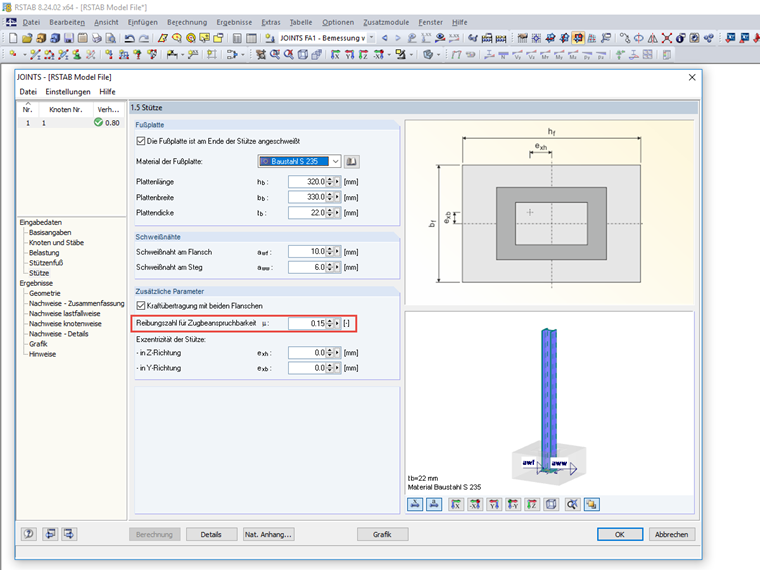Click the New file icon in main toolbar
This screenshot has height=570, width=760.
[13, 38]
